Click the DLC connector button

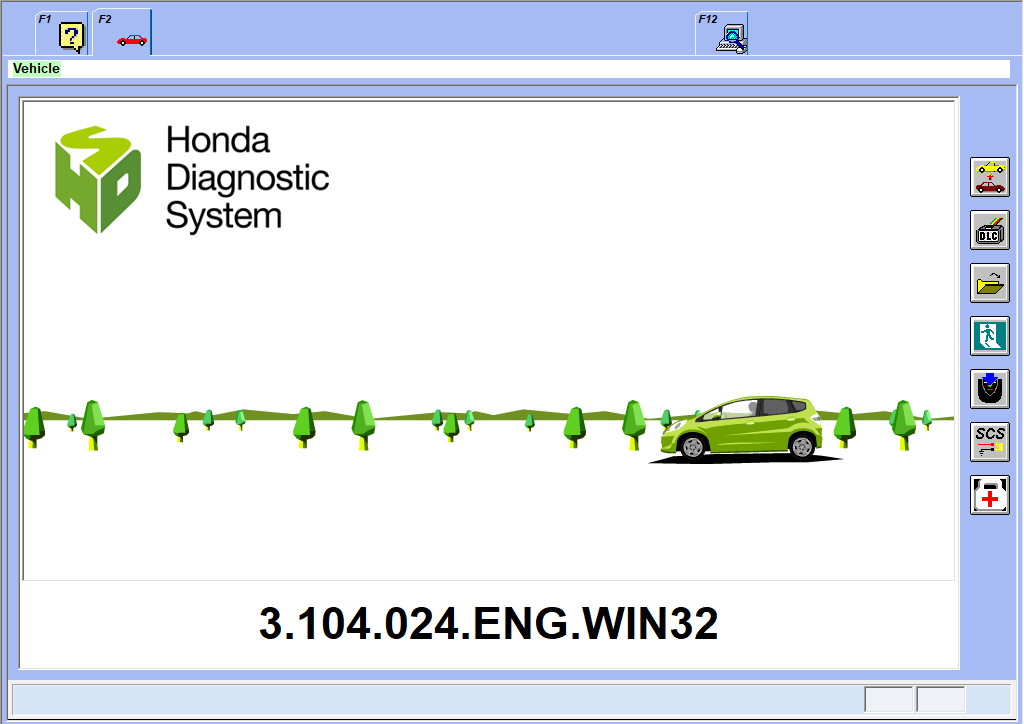point(989,230)
